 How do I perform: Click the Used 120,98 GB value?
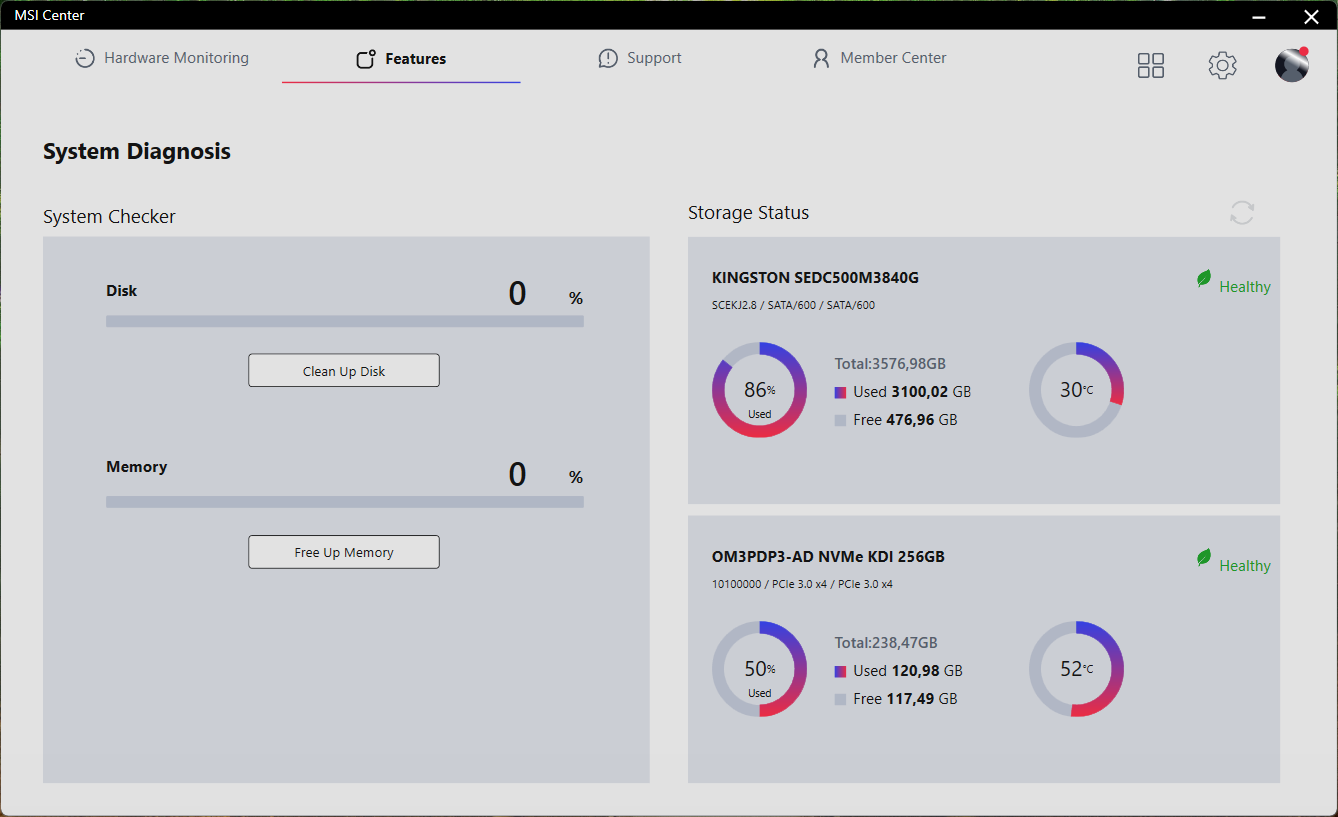point(908,671)
